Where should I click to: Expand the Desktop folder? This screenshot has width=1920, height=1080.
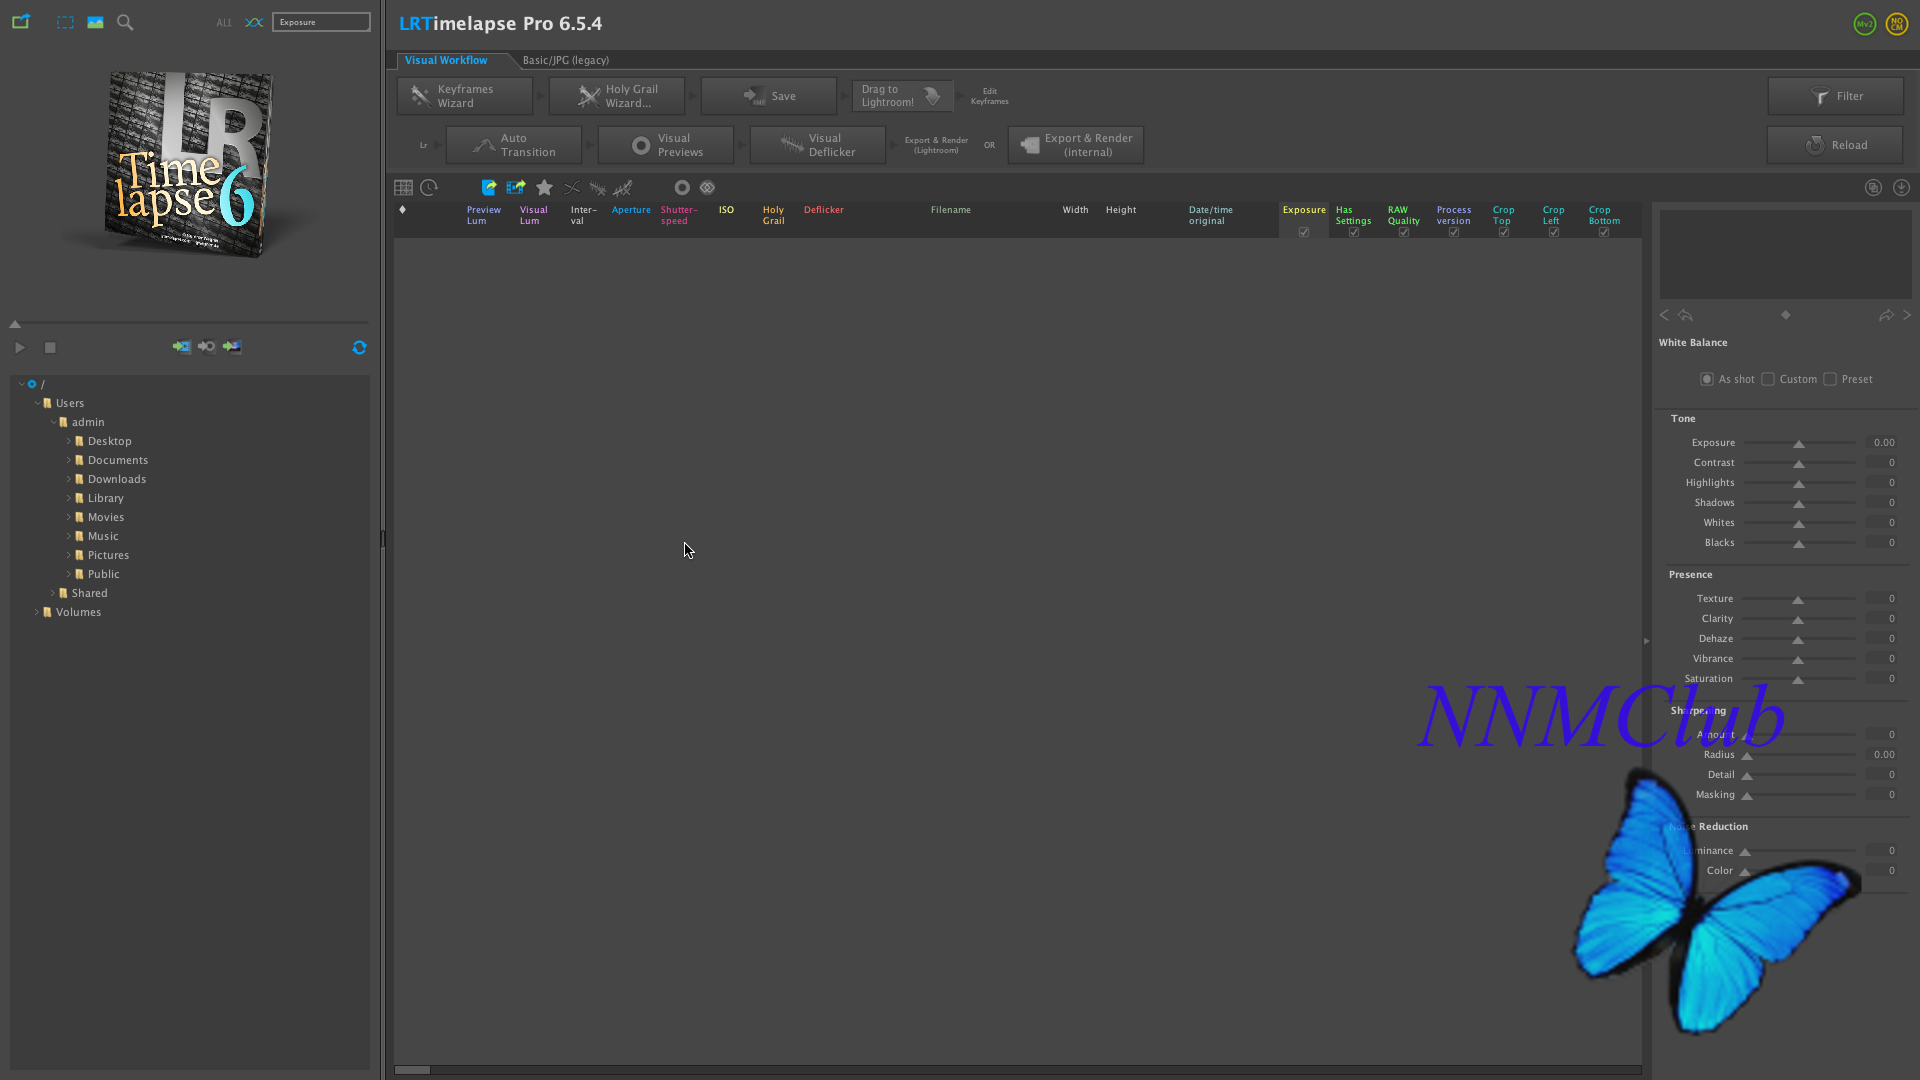point(69,441)
